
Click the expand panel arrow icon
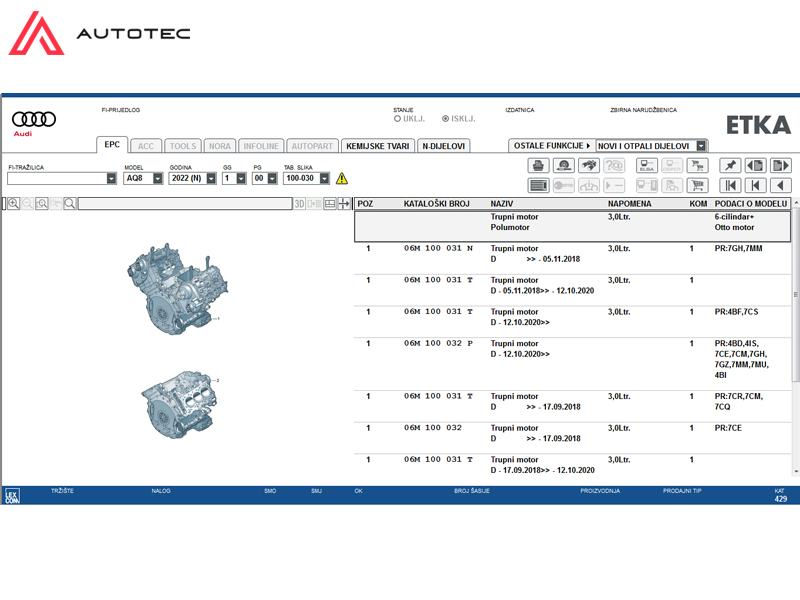point(344,204)
